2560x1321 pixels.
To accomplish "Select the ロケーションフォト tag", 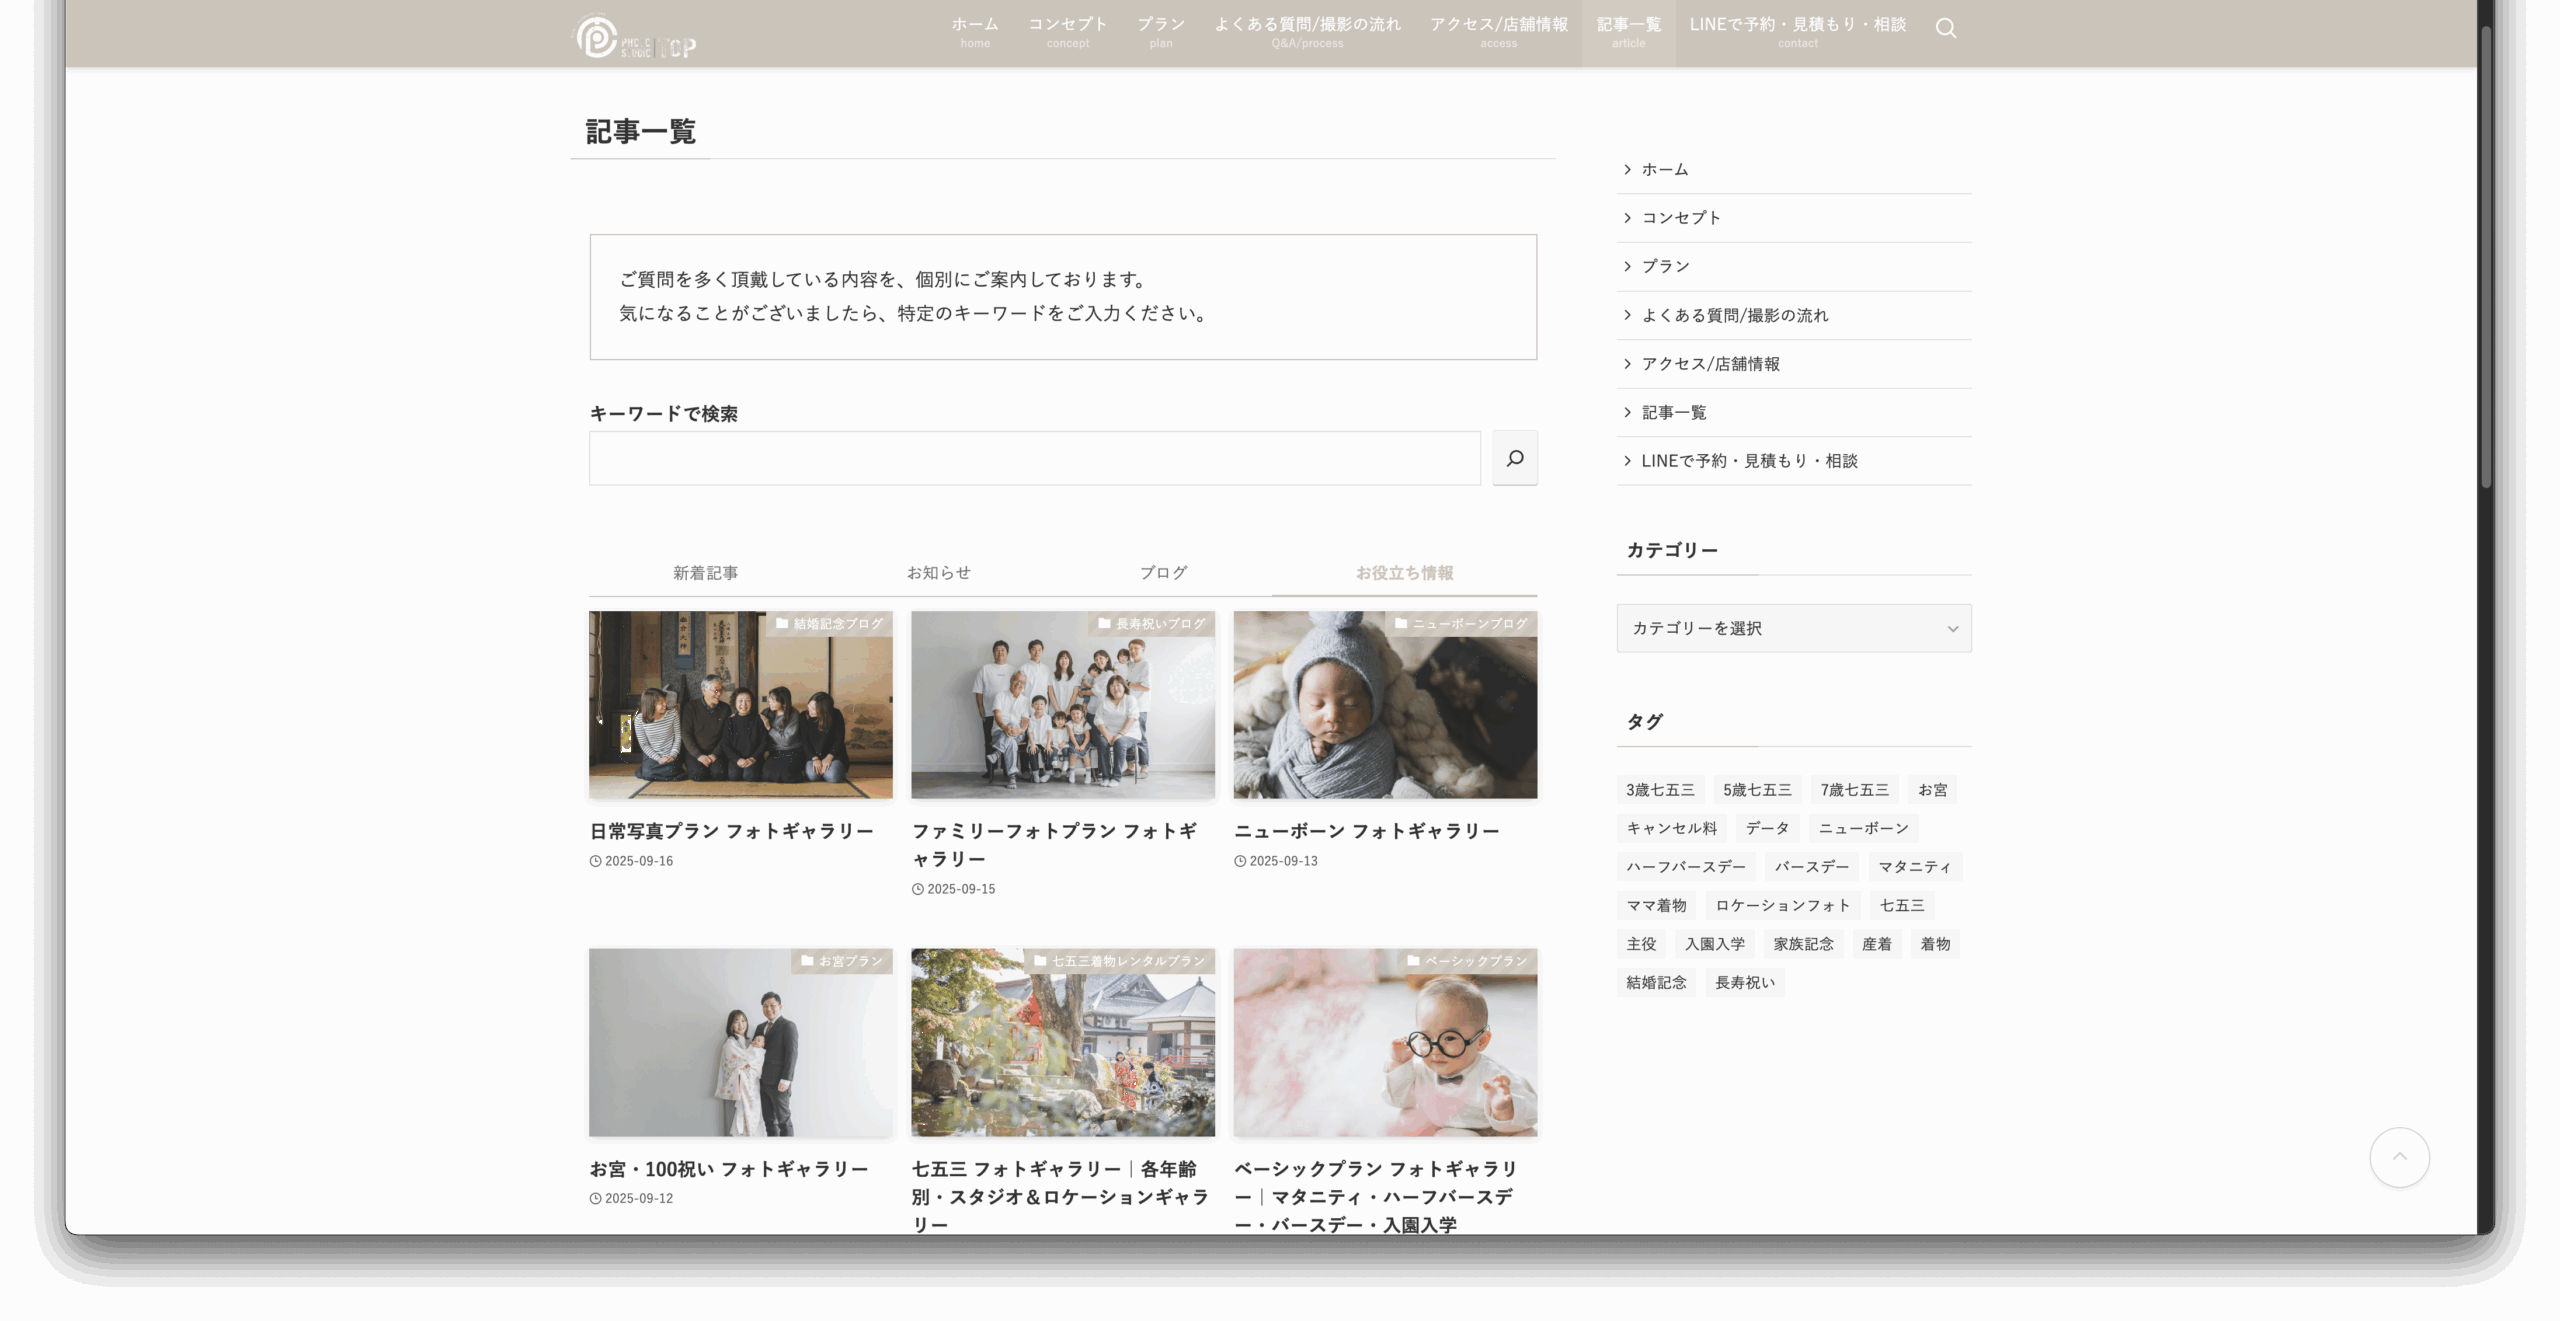I will [1783, 905].
